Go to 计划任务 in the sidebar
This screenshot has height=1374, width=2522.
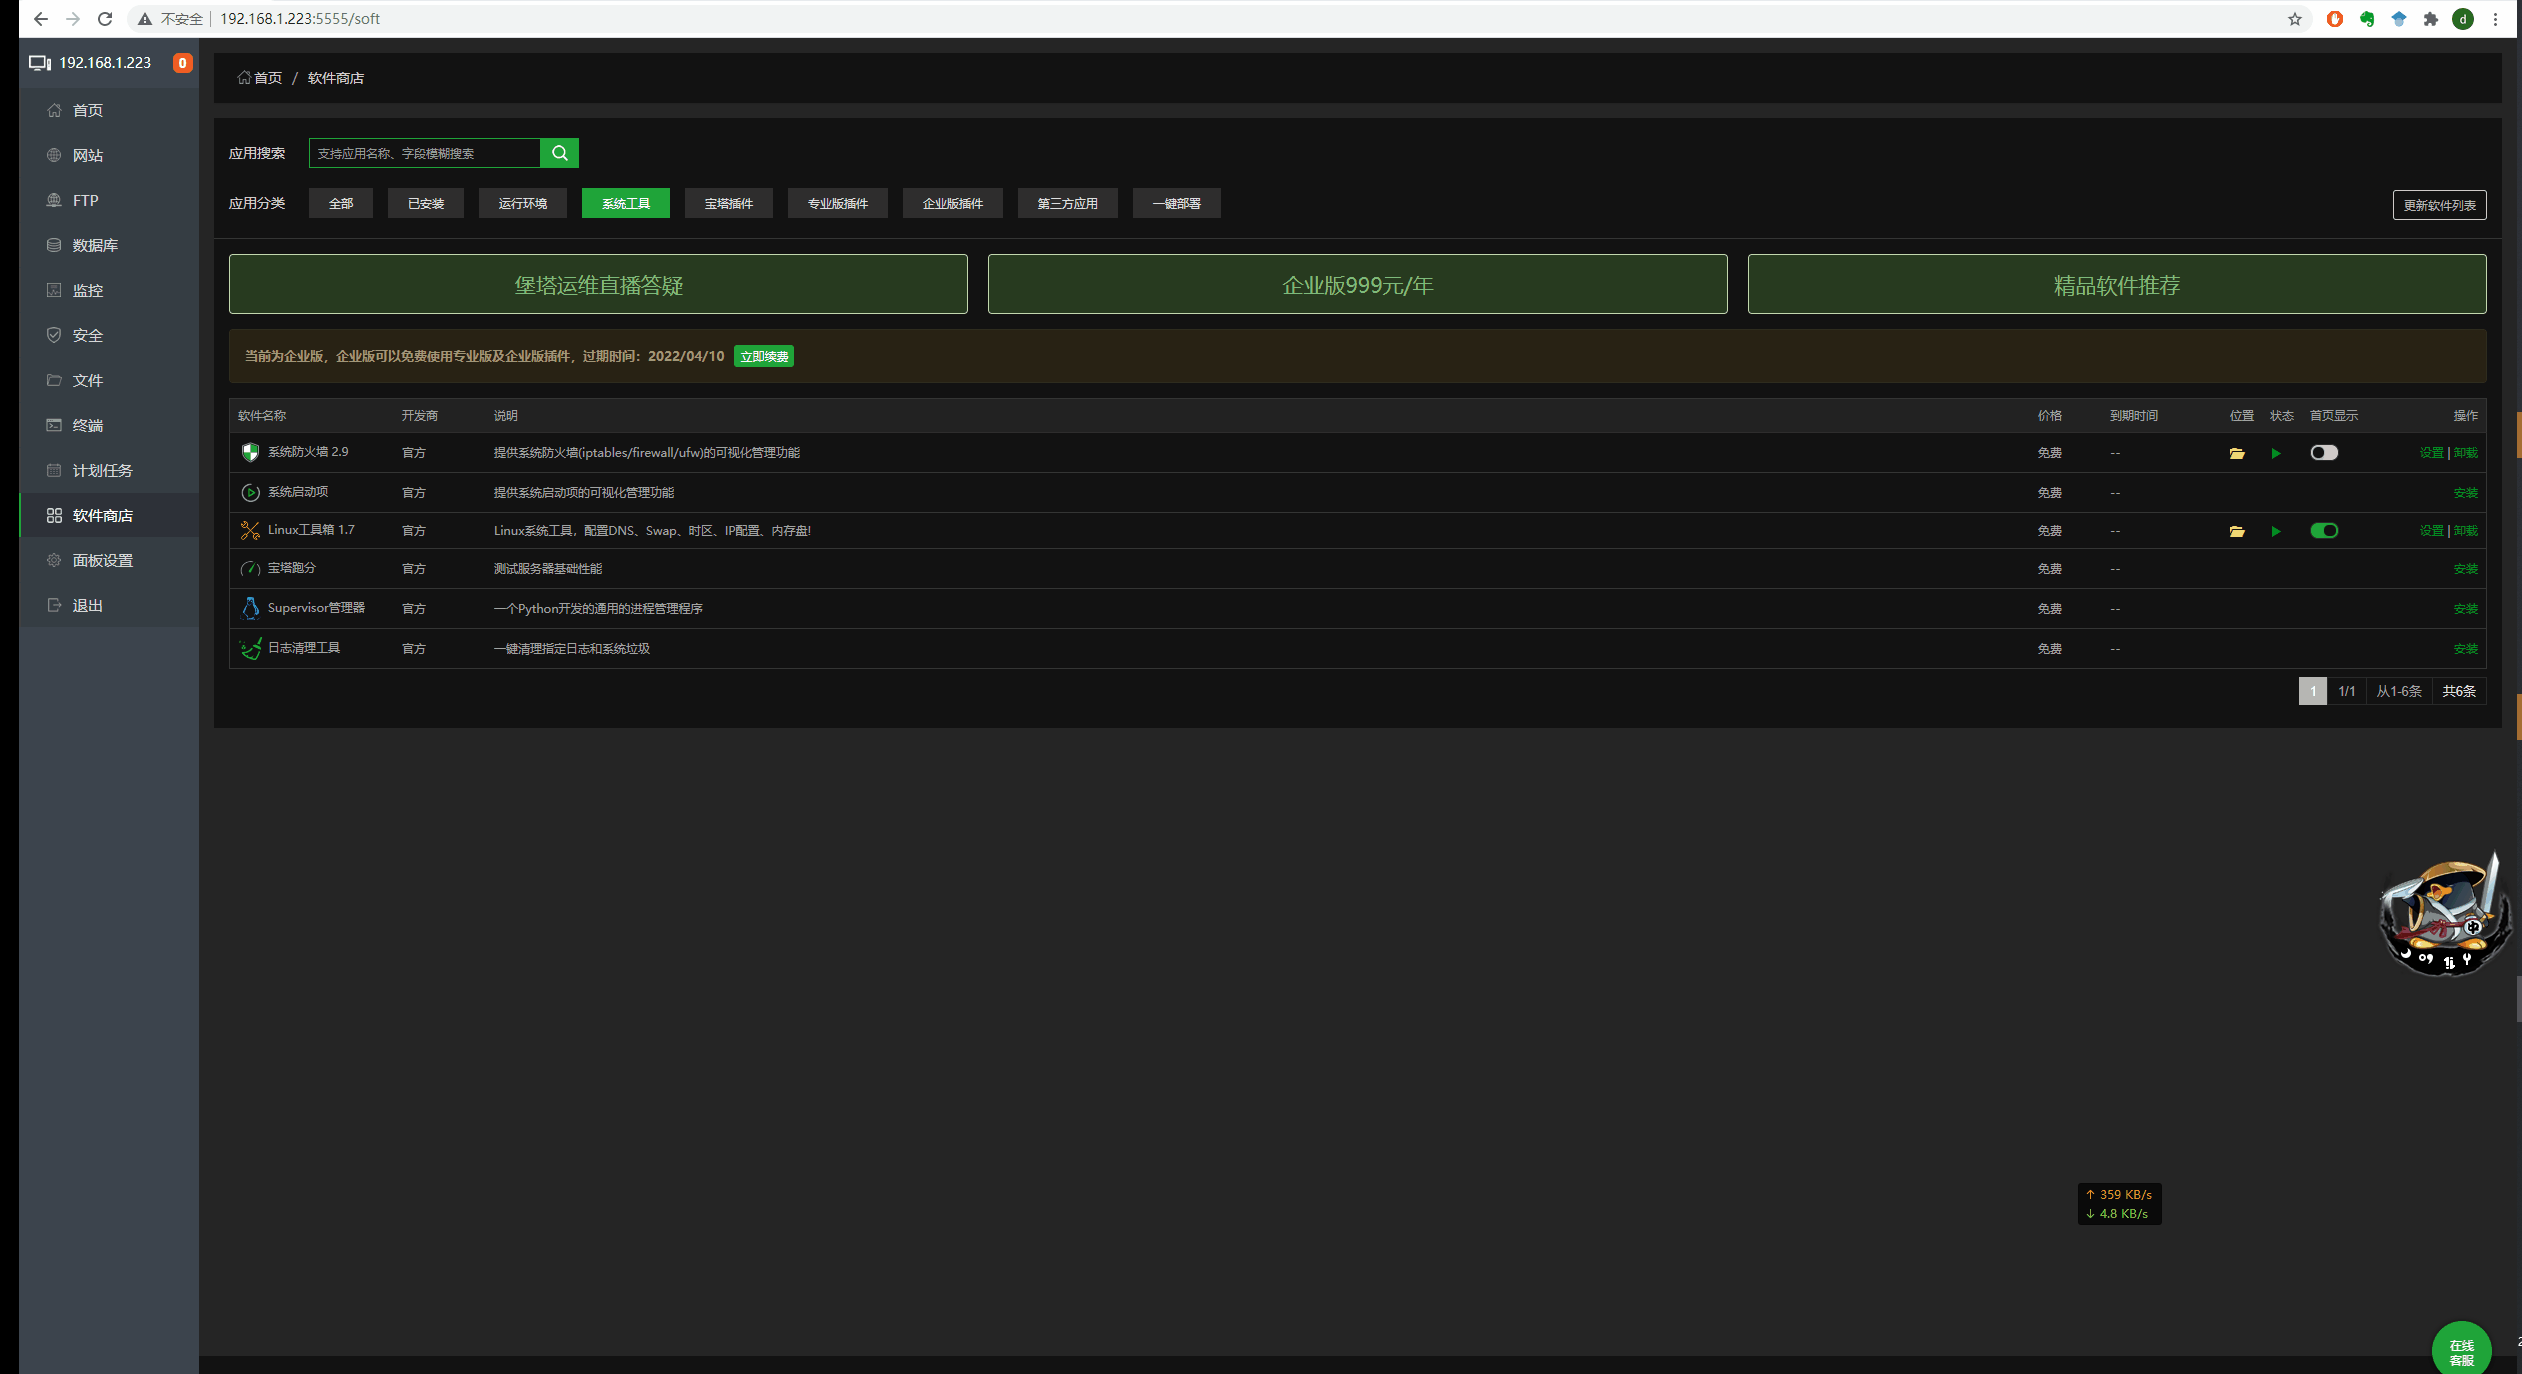(102, 470)
